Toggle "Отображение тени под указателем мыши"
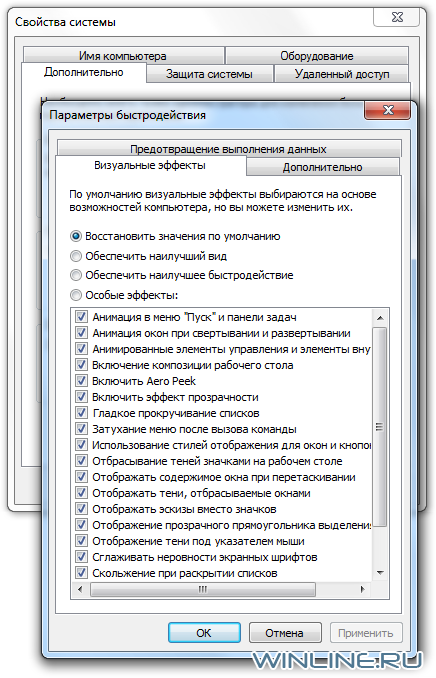The height and width of the screenshot is (678, 436). pyautogui.click(x=81, y=540)
